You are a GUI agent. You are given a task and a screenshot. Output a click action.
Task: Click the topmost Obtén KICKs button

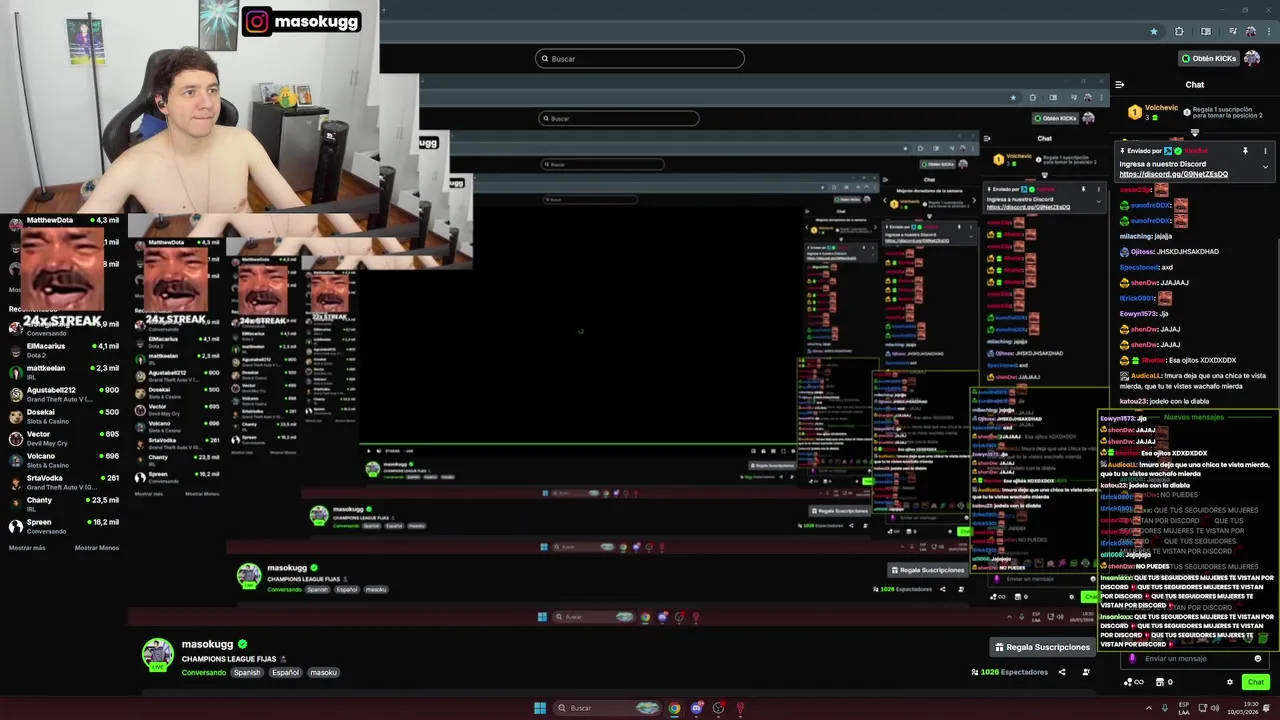tap(1208, 59)
